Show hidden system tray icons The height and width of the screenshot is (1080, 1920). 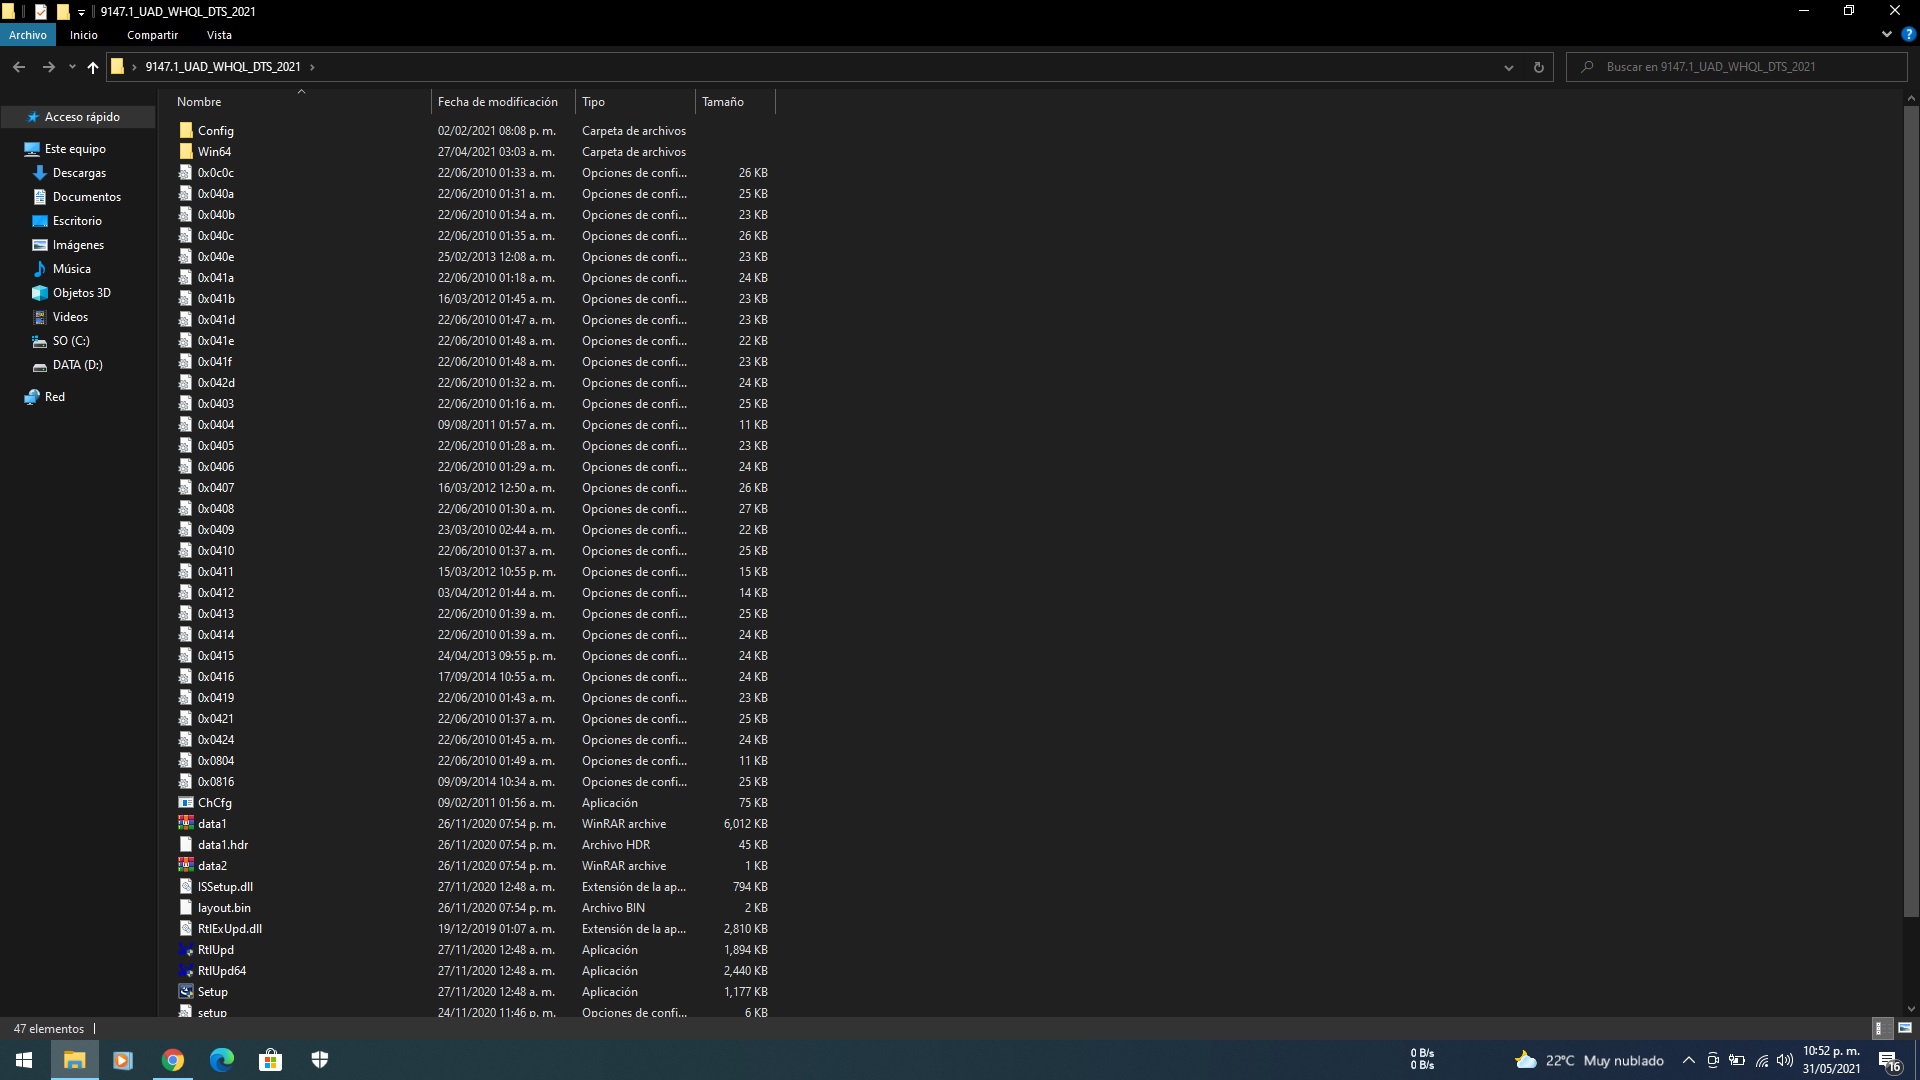[1689, 1060]
